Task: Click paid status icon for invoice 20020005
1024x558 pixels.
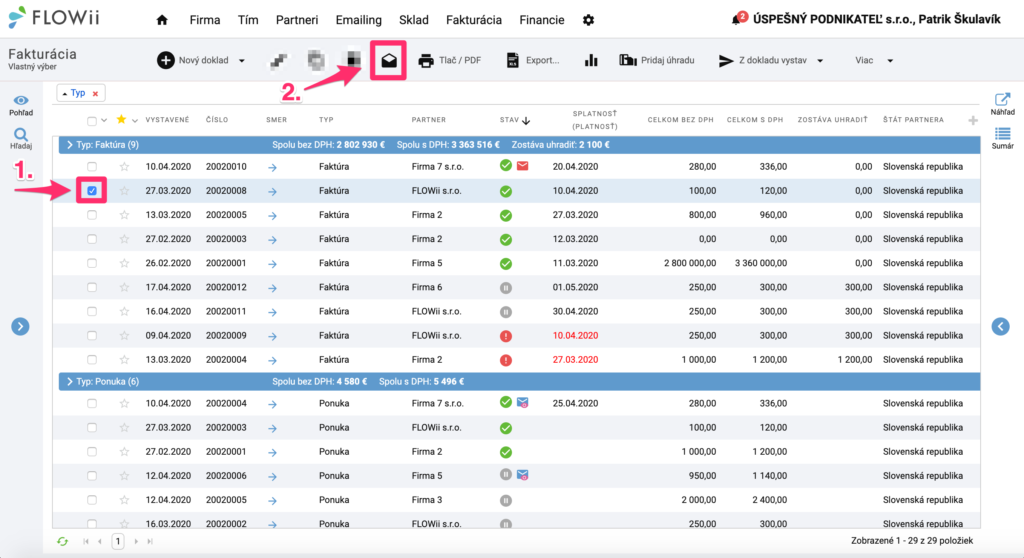Action: (505, 215)
